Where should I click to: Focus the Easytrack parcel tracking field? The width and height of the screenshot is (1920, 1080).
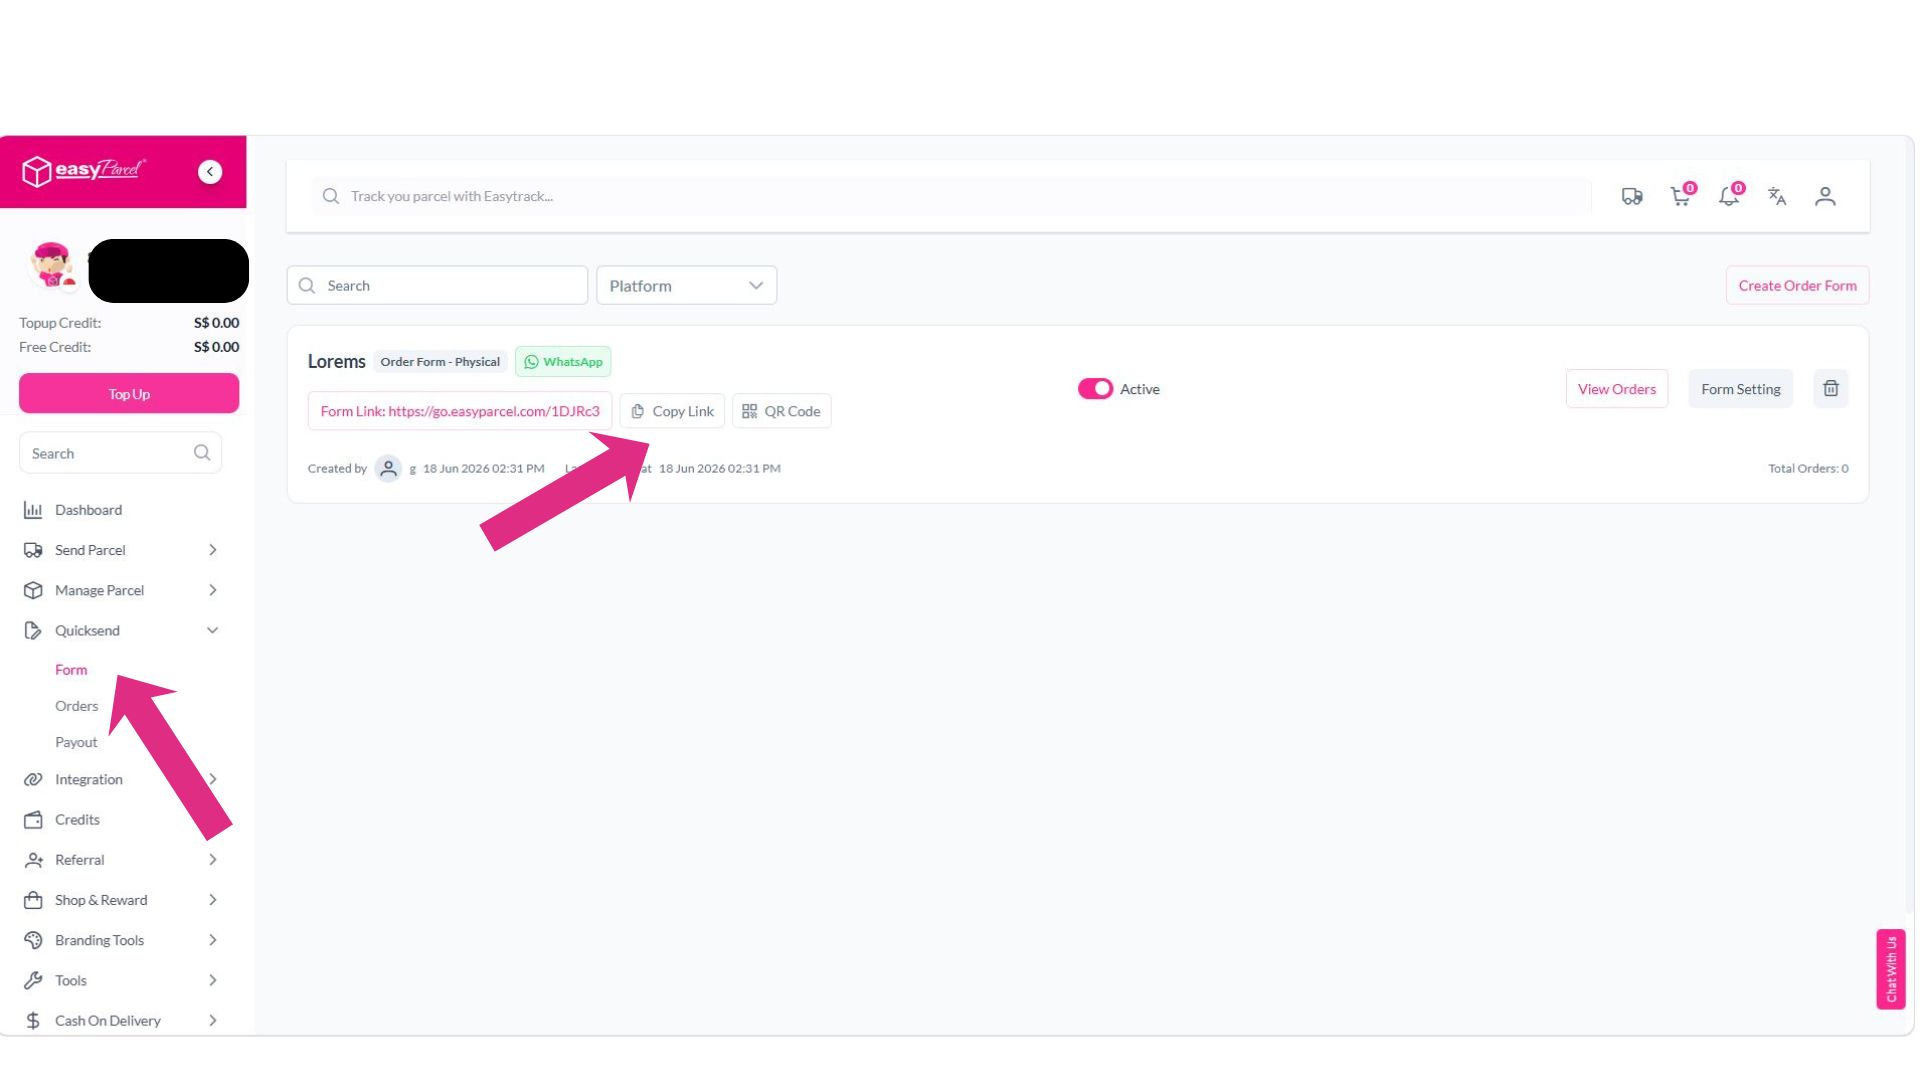[950, 196]
